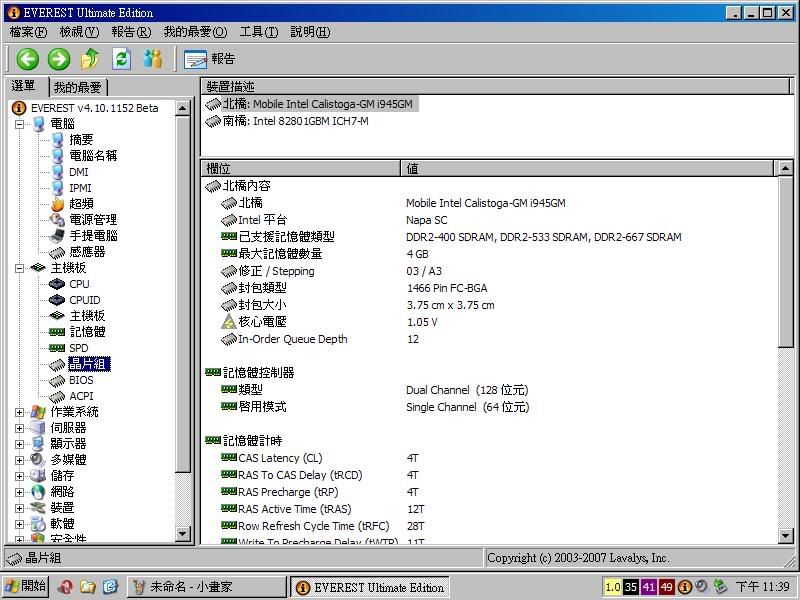Collapse the 主機板 tree node
Image resolution: width=800 pixels, height=600 pixels.
pos(19,268)
